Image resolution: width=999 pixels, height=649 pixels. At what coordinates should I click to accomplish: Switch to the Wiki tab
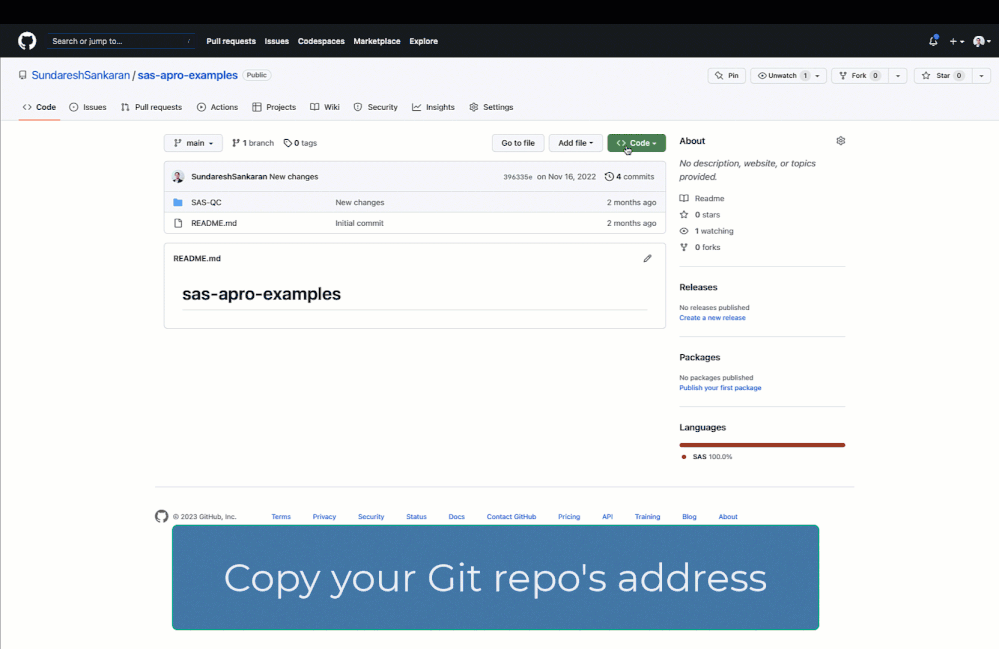tap(325, 107)
